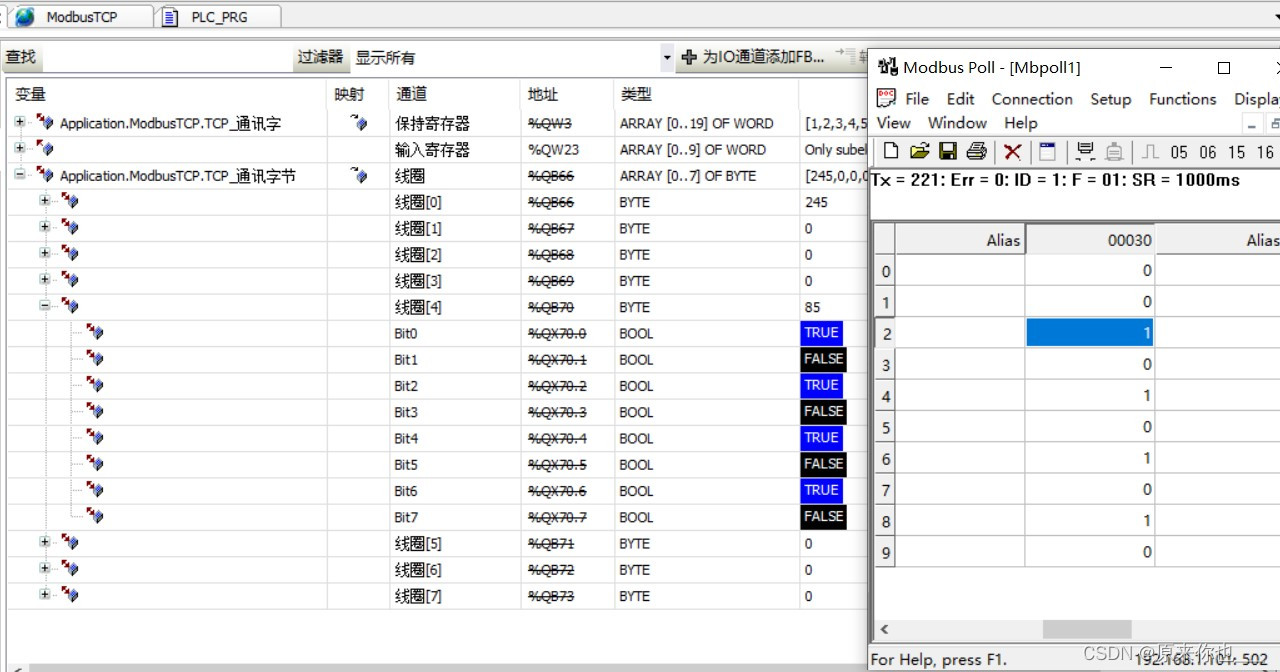
Task: Expand the 线圈[1] node
Action: [45, 227]
